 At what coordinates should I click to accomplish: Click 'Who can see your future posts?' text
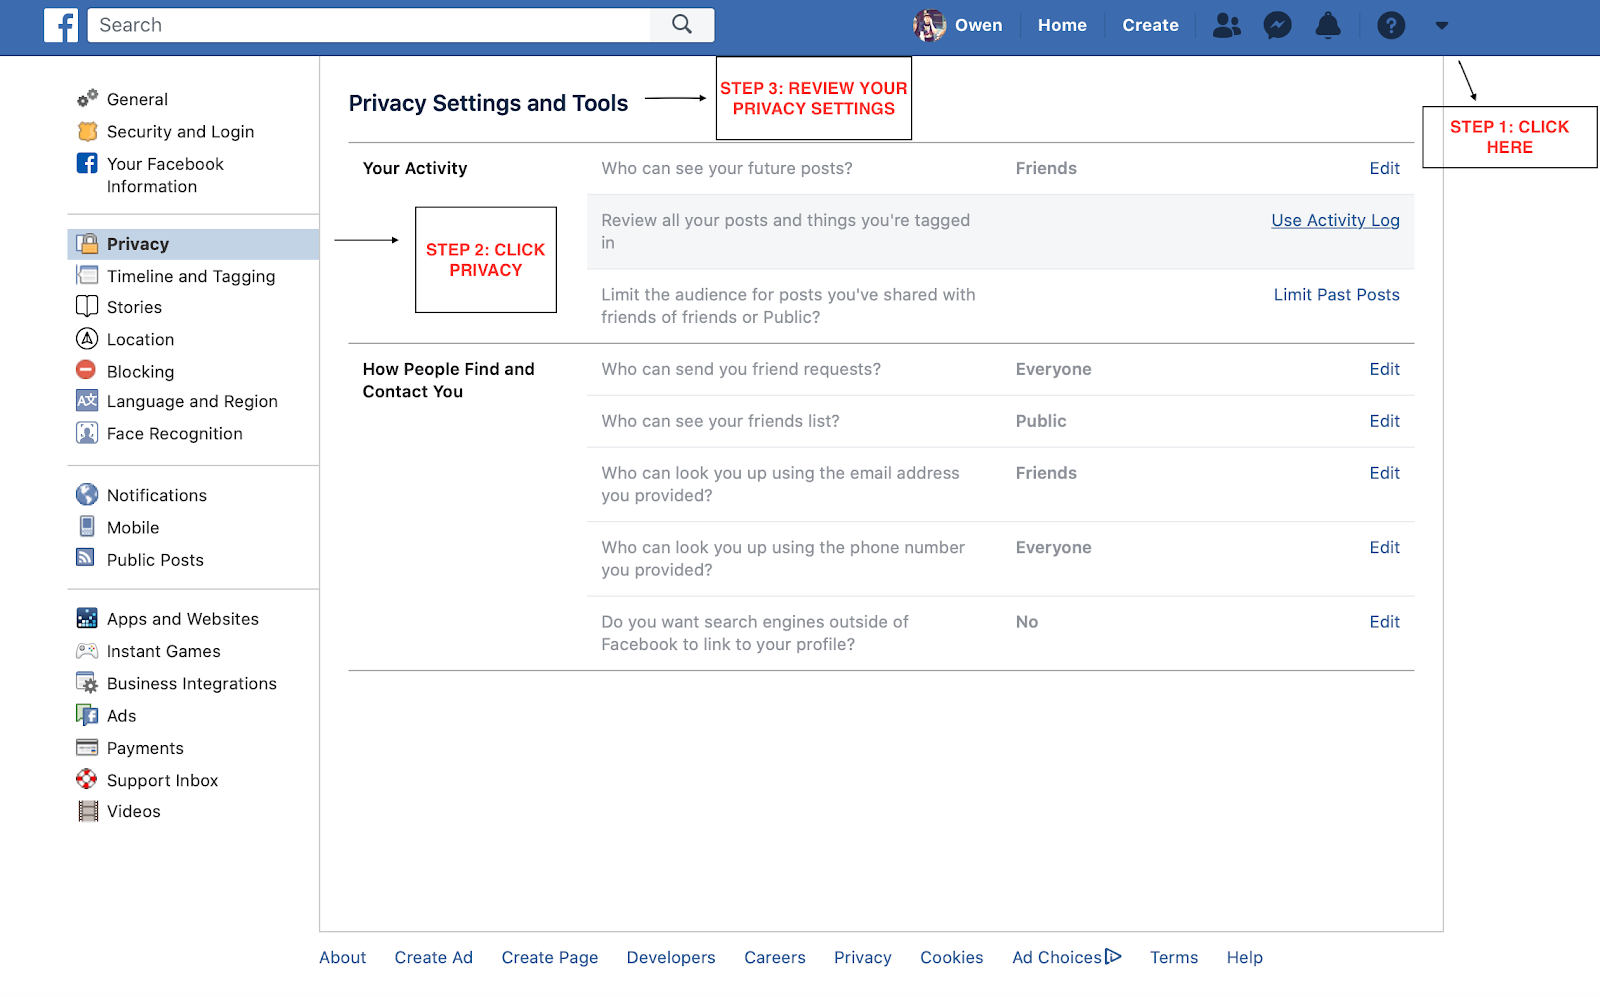pyautogui.click(x=726, y=168)
